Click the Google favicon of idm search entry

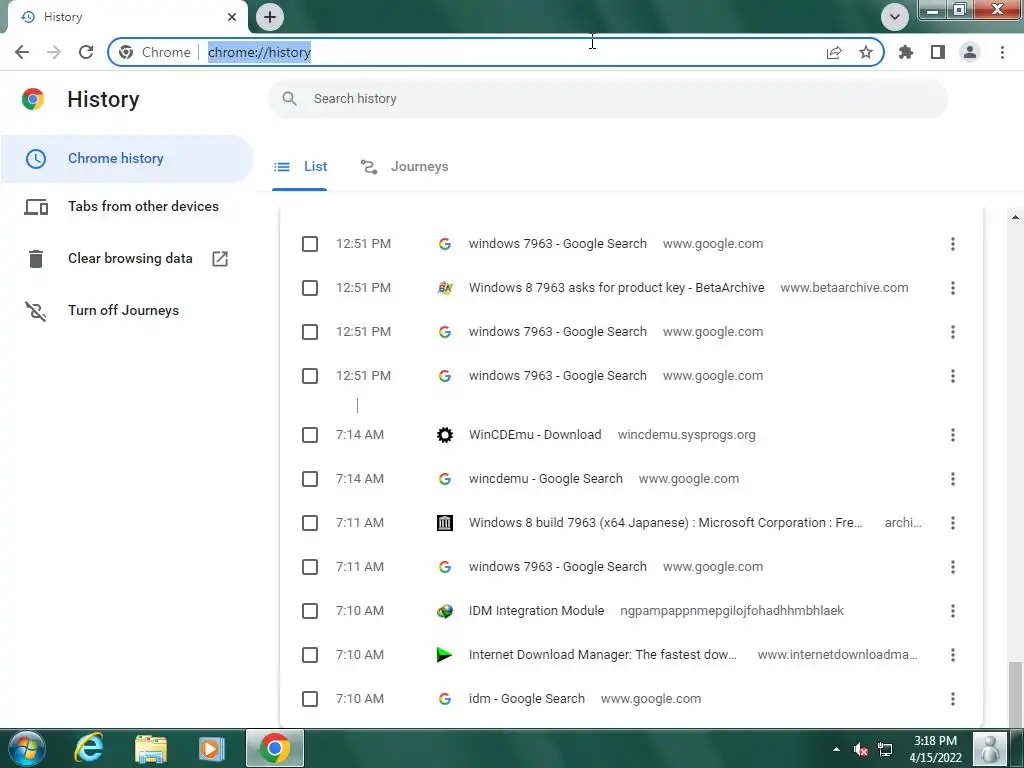point(445,699)
